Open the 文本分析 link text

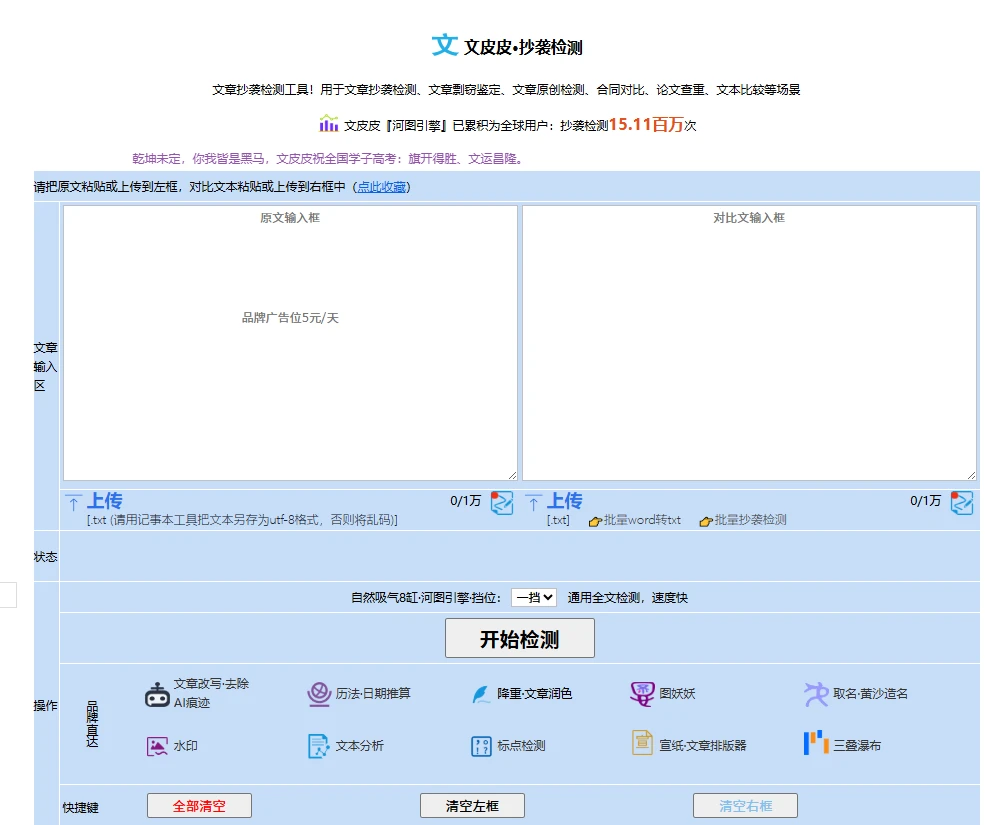coord(359,747)
